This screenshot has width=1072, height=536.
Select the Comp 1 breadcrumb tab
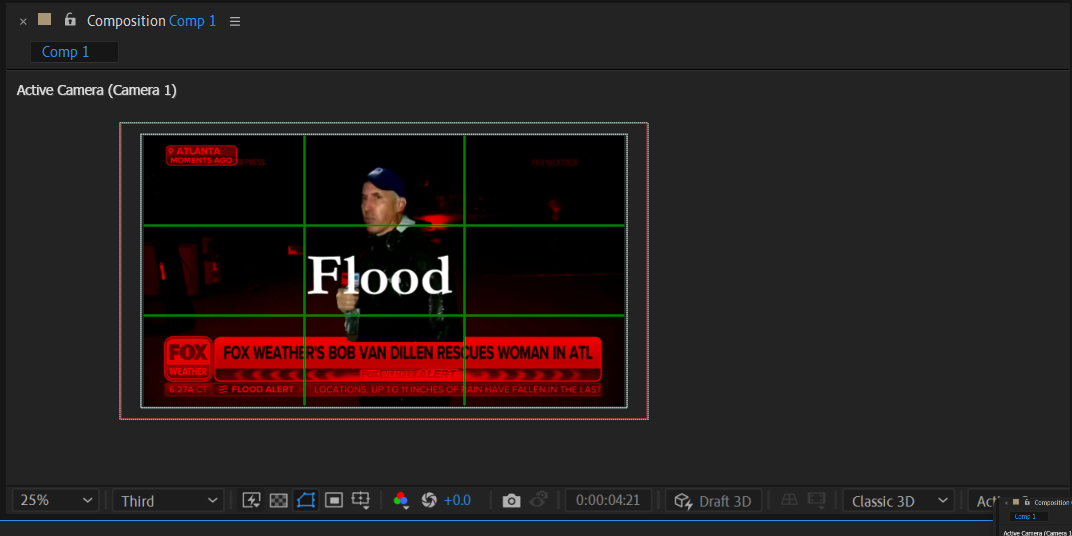74,52
